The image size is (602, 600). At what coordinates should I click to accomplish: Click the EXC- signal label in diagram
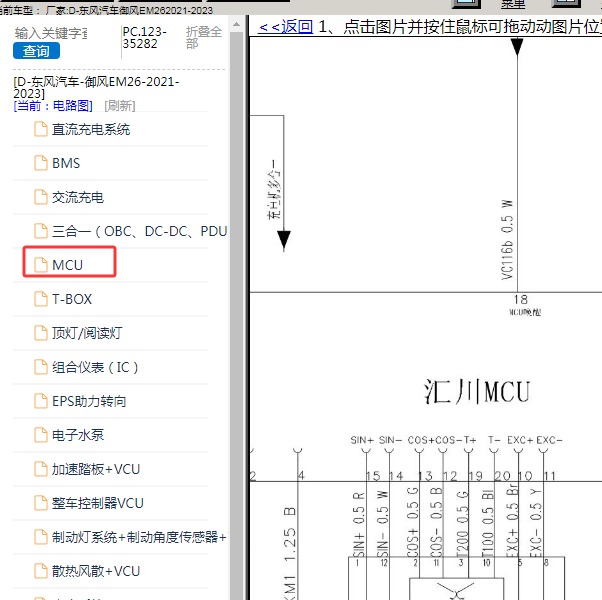coord(549,440)
